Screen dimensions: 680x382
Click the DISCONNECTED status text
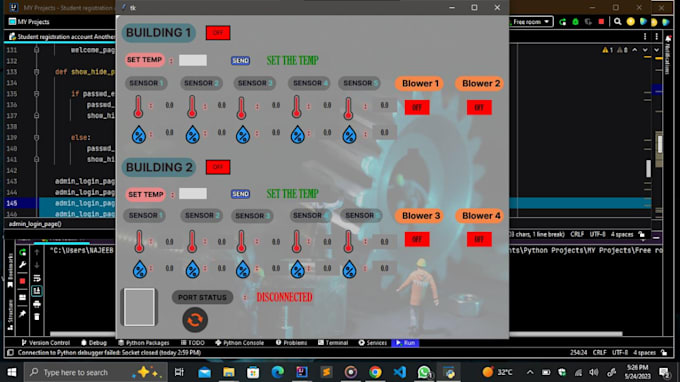click(x=284, y=297)
